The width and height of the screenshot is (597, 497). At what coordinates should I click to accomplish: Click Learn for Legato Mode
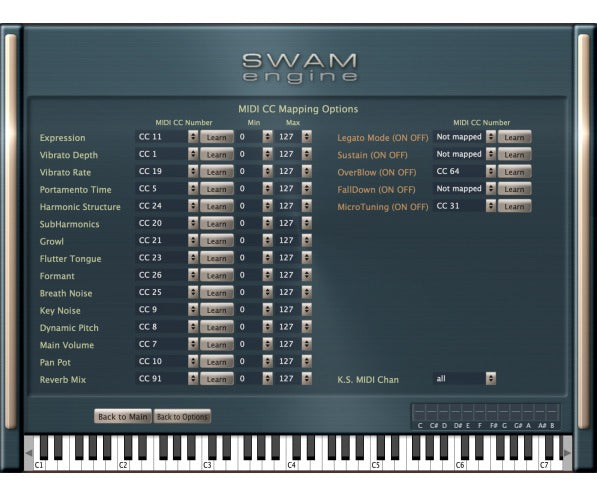coord(514,137)
